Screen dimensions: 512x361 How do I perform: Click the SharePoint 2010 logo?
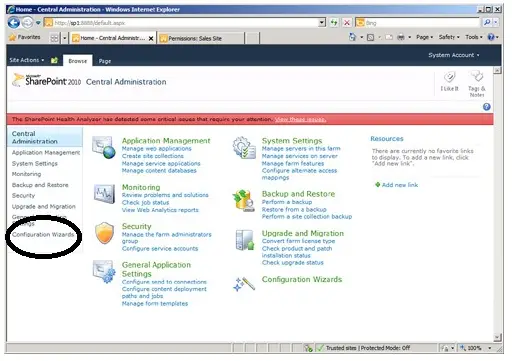[47, 80]
